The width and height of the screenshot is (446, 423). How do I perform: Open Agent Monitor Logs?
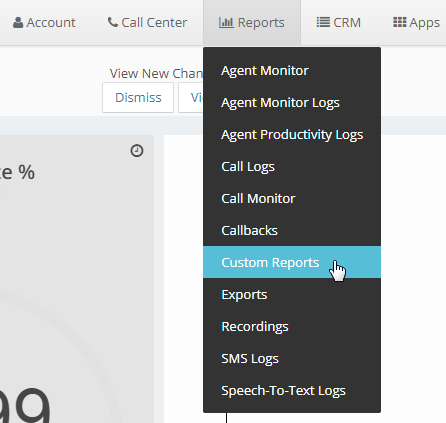point(292,103)
